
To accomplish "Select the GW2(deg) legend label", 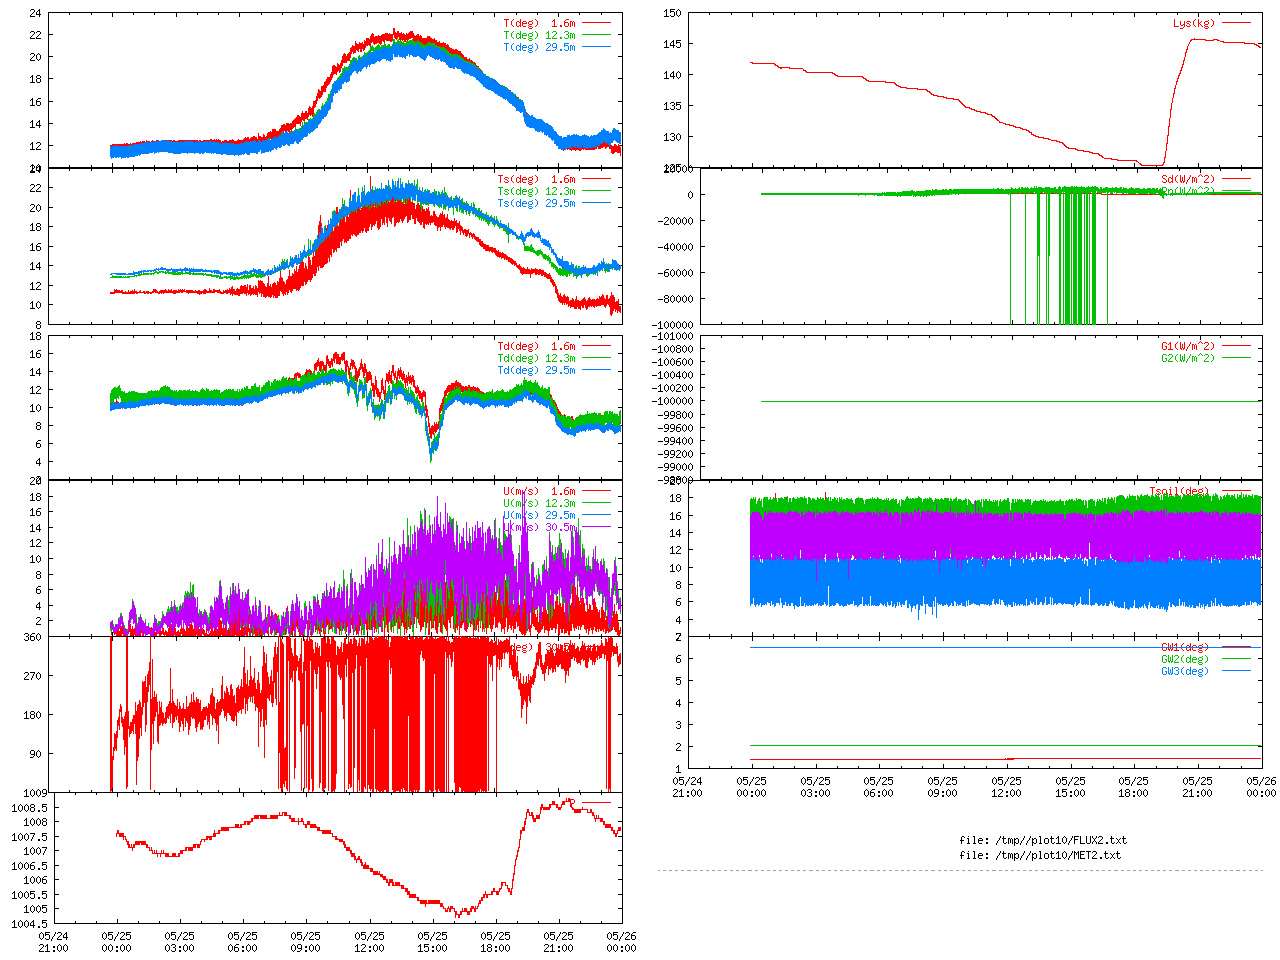I will tap(1185, 660).
